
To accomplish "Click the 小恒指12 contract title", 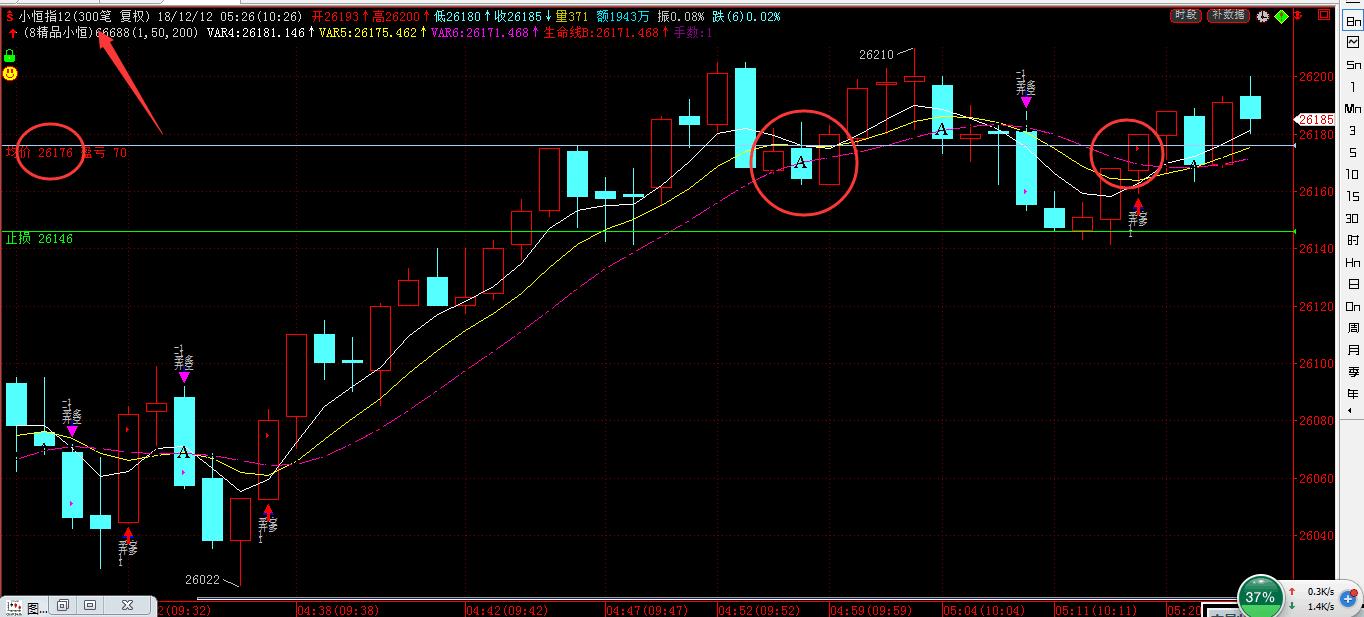I will (x=44, y=17).
